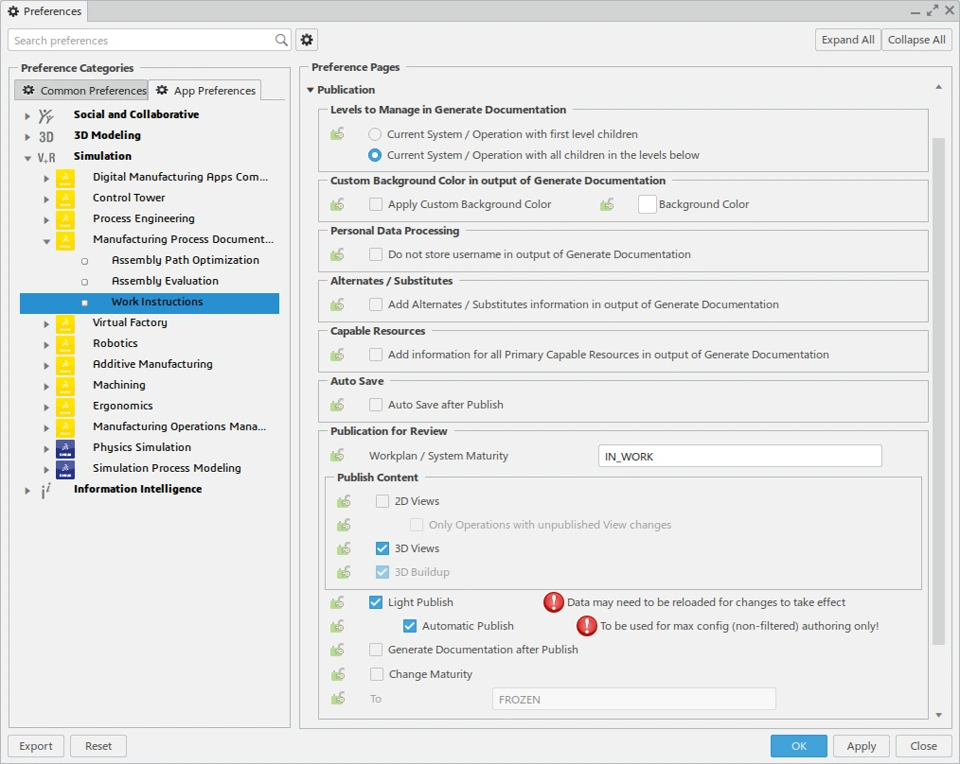Enable Add Alternates / Substitutes information checkbox

376,304
